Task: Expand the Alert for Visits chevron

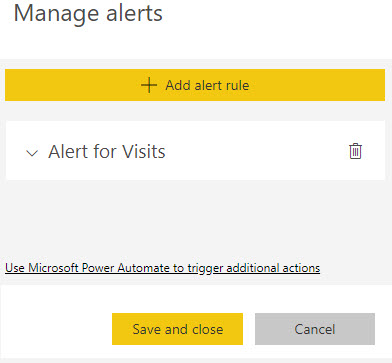Action: point(32,153)
